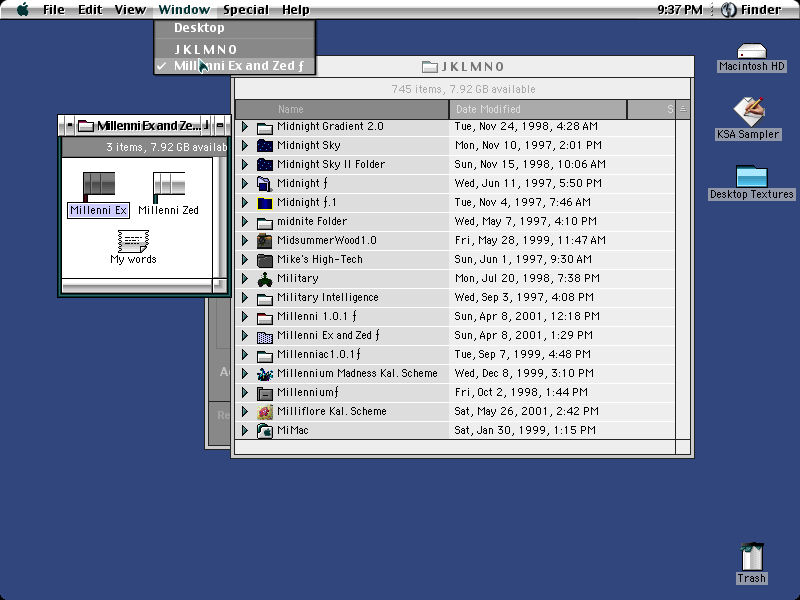Select the Millenni Zed theme icon
Viewport: 800px width, 600px height.
pyautogui.click(x=168, y=187)
